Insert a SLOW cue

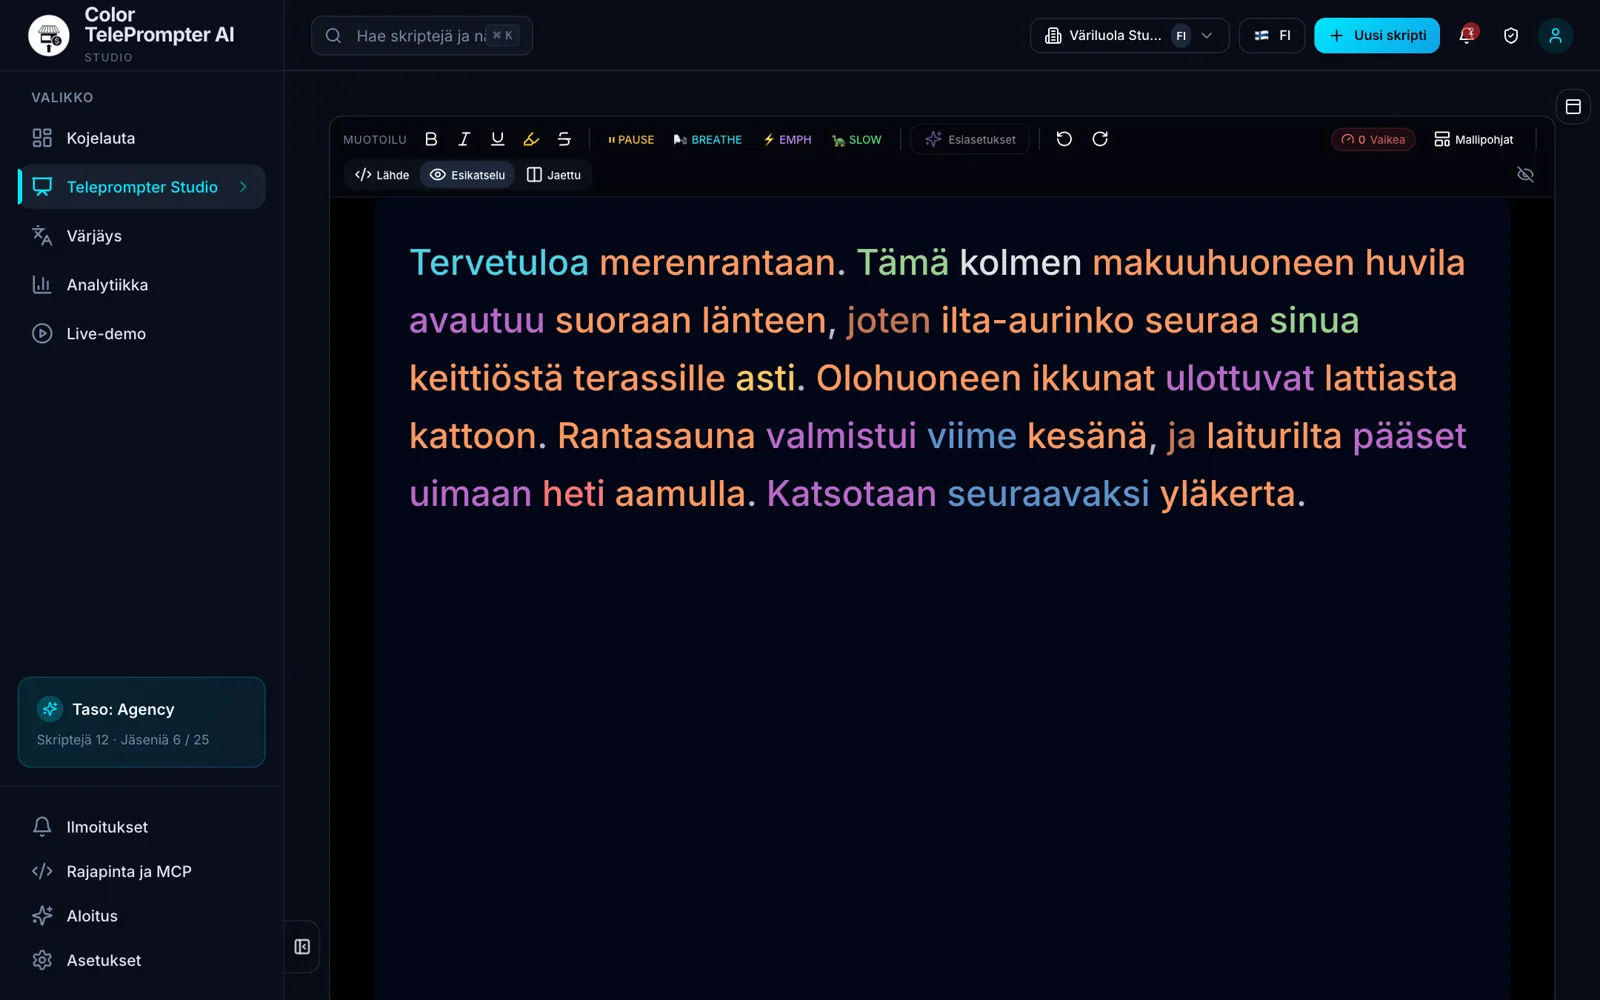[x=857, y=140]
